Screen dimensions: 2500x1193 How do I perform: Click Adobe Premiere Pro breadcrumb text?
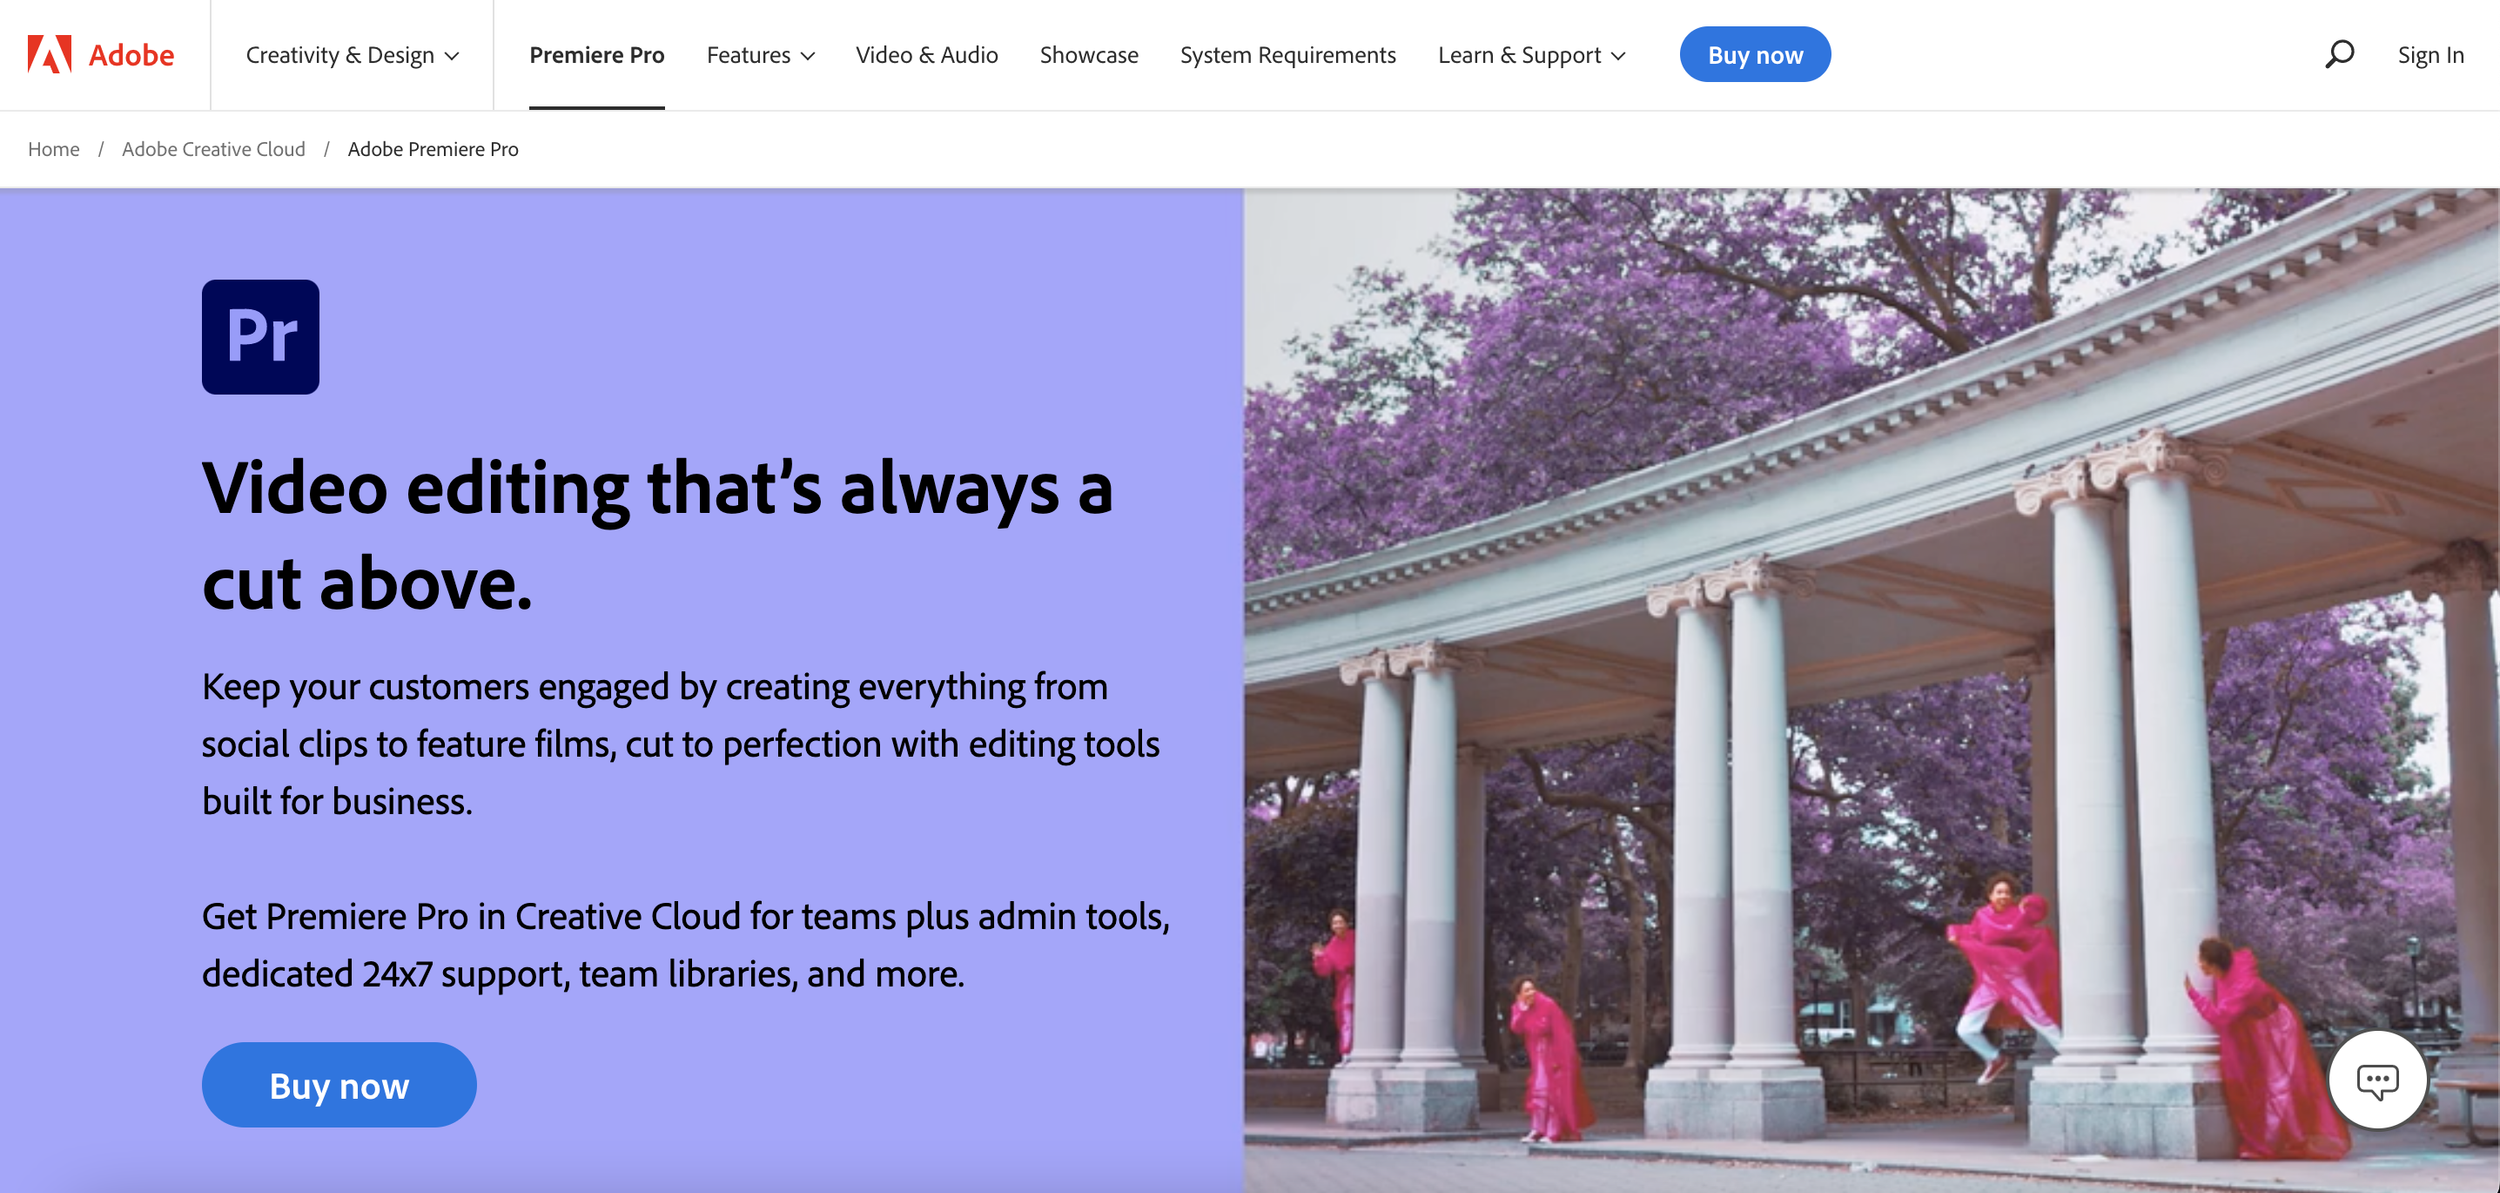pos(432,149)
